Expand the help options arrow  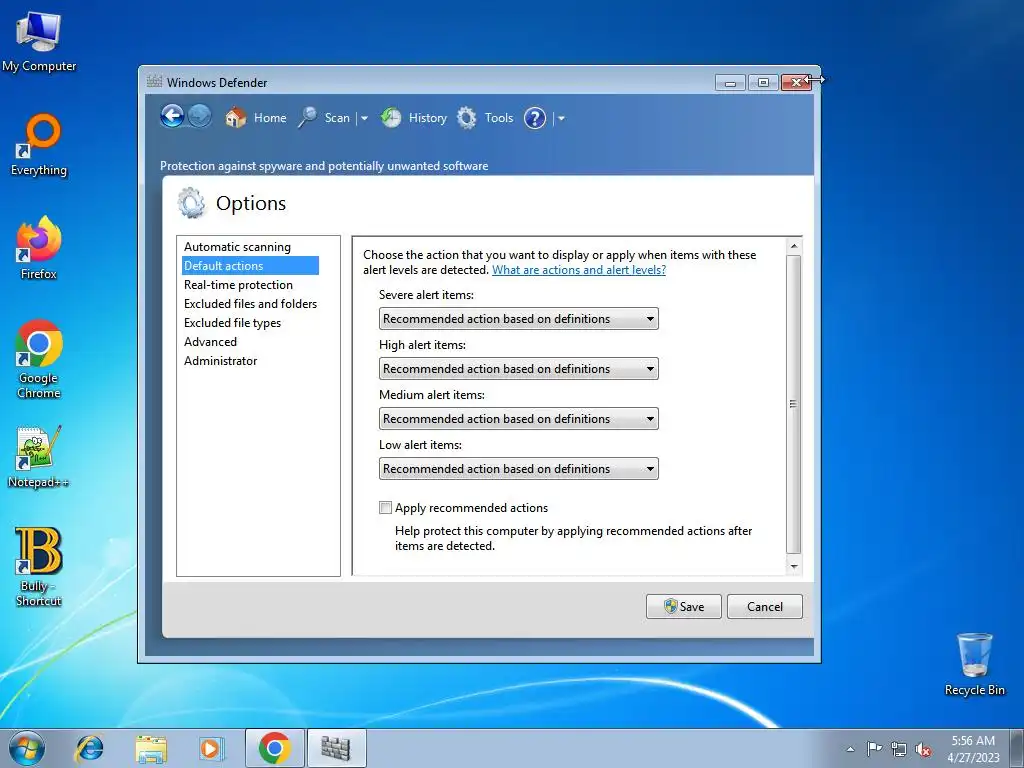561,118
